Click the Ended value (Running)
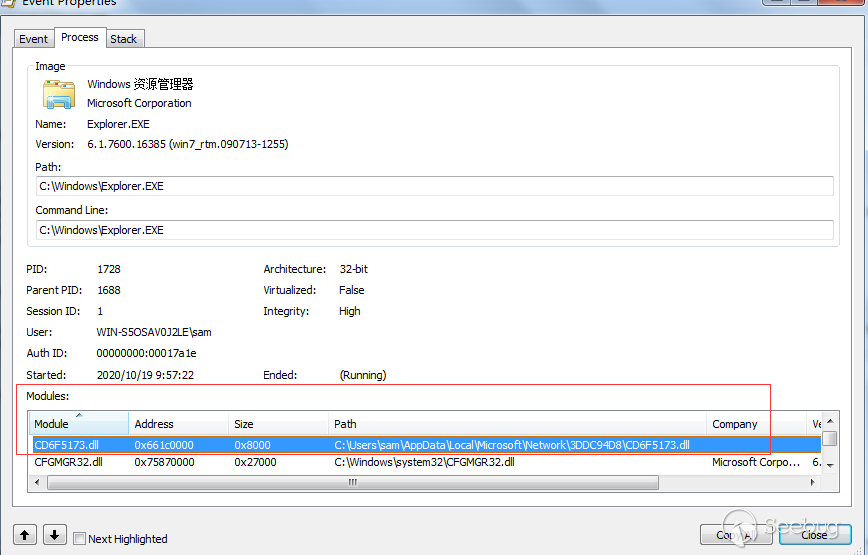Screen dimensions: 868x555 (363, 375)
